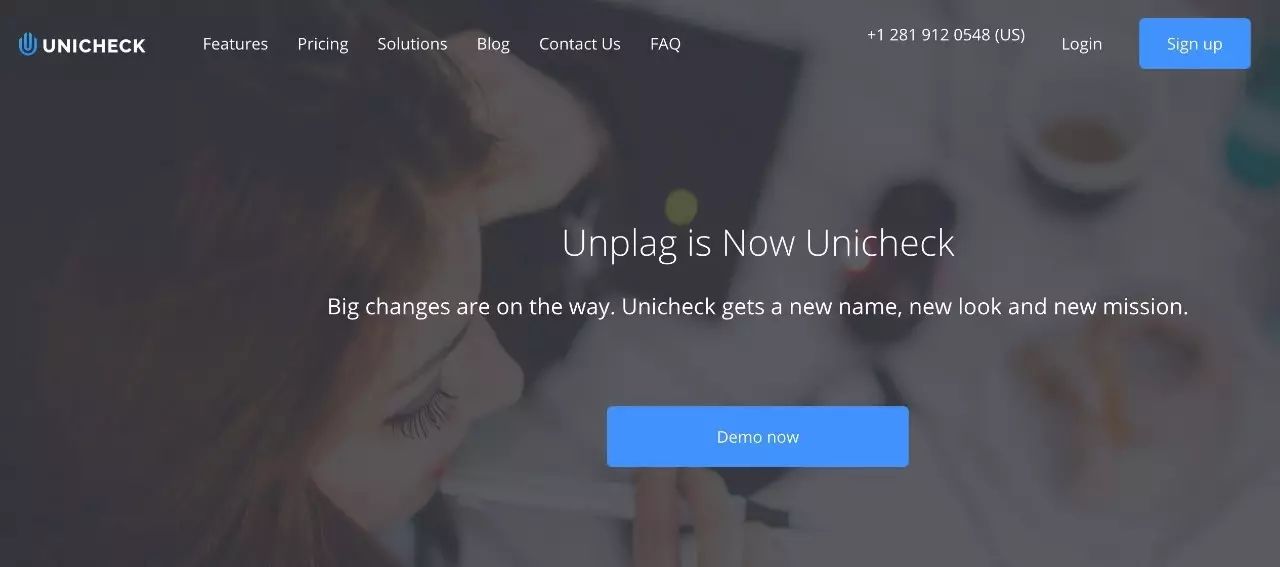Go to the Pricing page
Screen dimensions: 1280x567
click(x=323, y=44)
